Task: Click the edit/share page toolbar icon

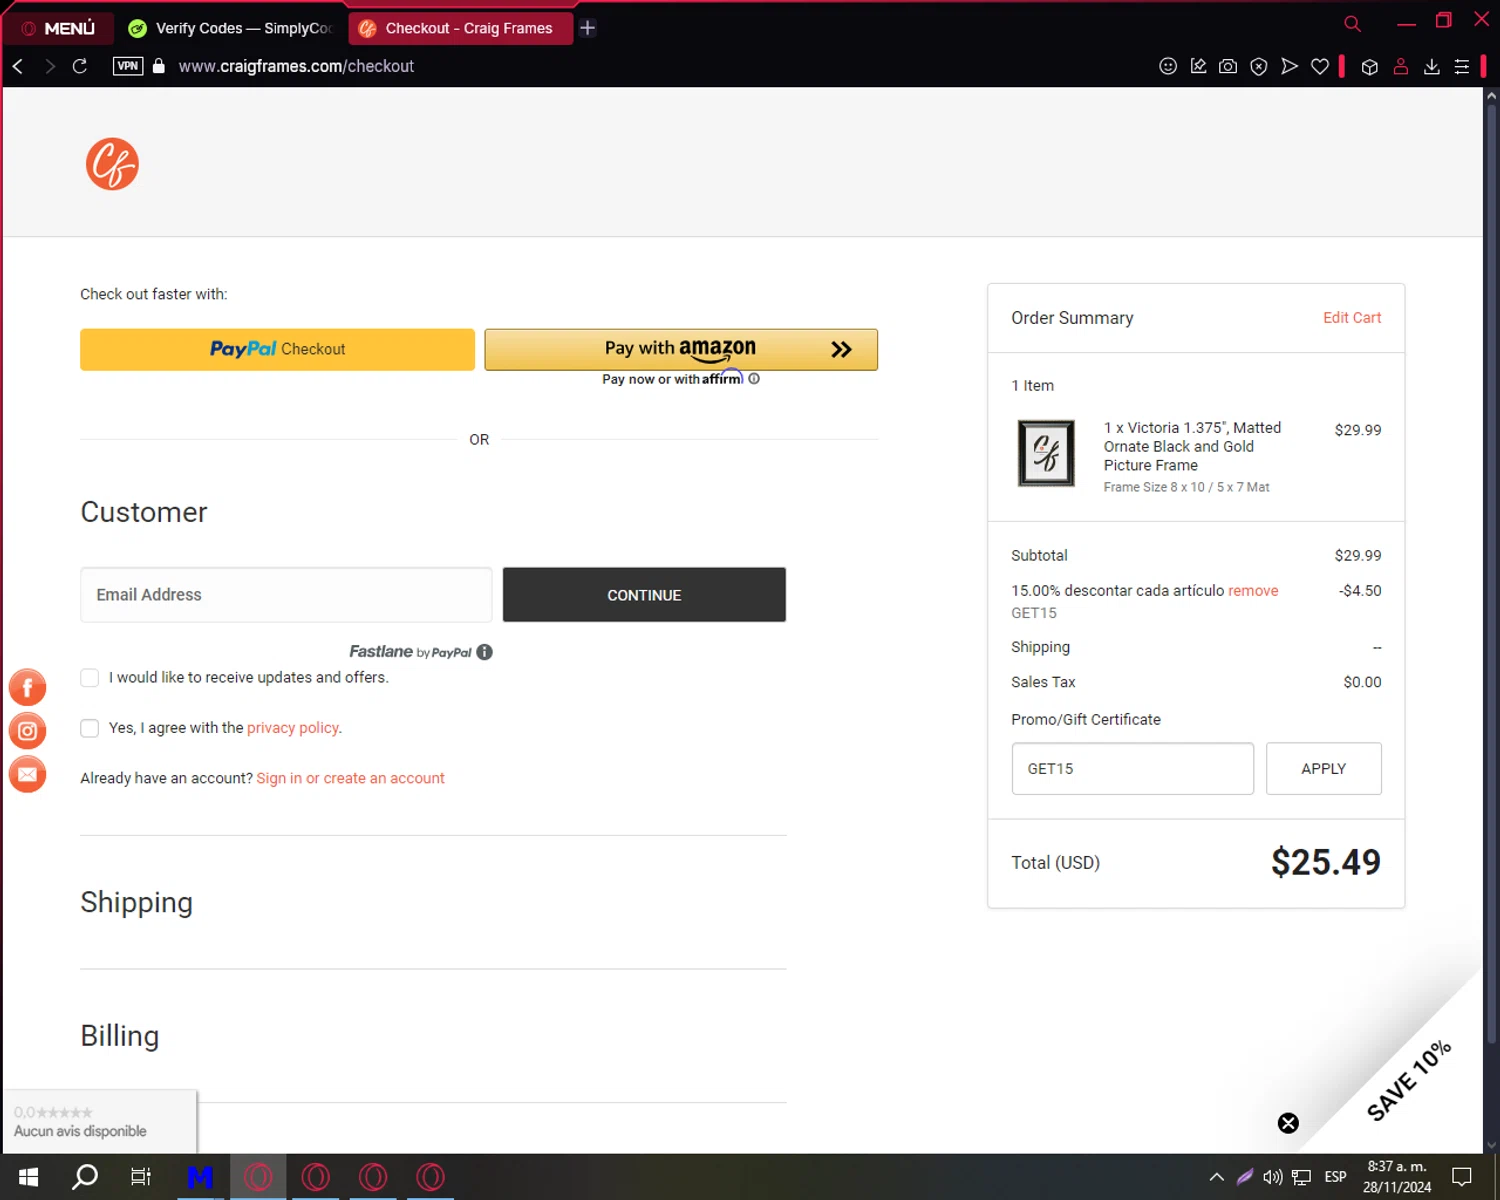Action: click(1198, 66)
